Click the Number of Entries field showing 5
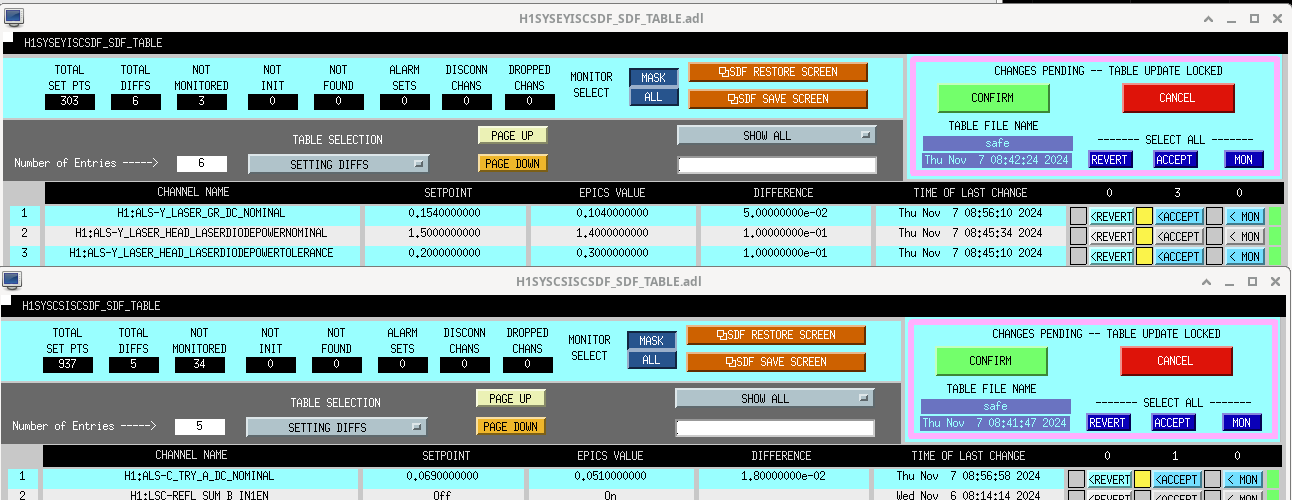1292x500 pixels. coord(200,427)
